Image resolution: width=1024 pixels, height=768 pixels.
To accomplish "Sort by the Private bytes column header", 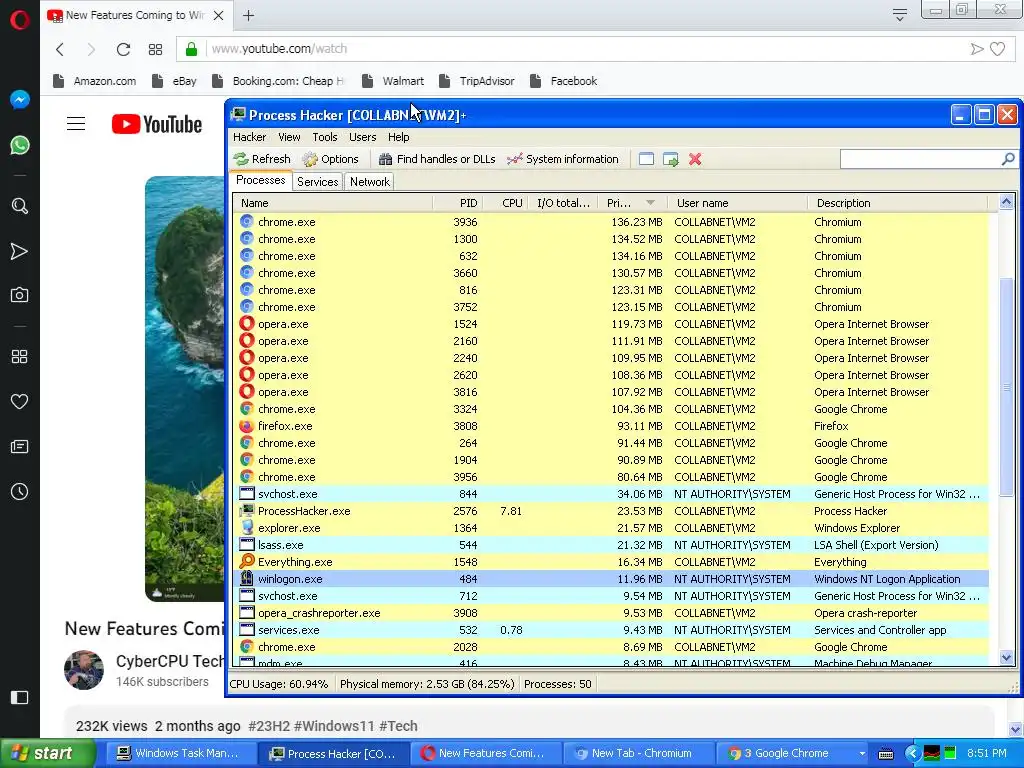I will pos(631,203).
